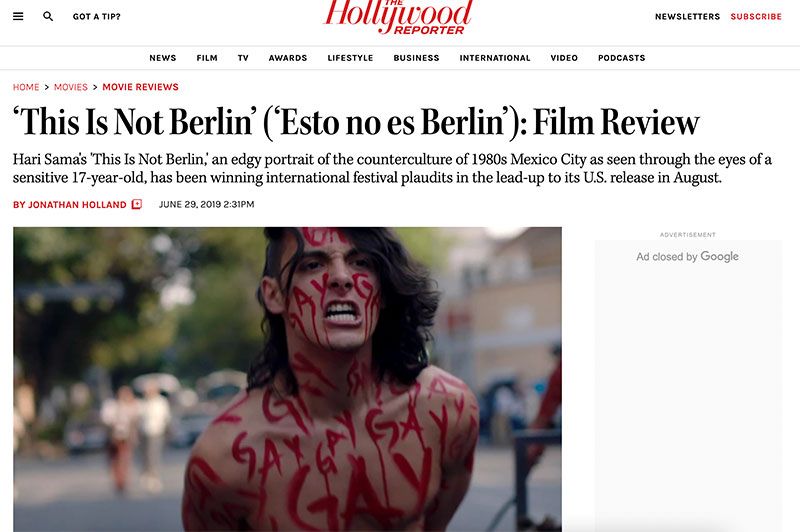This screenshot has height=532, width=800.
Task: Select the News menu item
Action: [163, 58]
